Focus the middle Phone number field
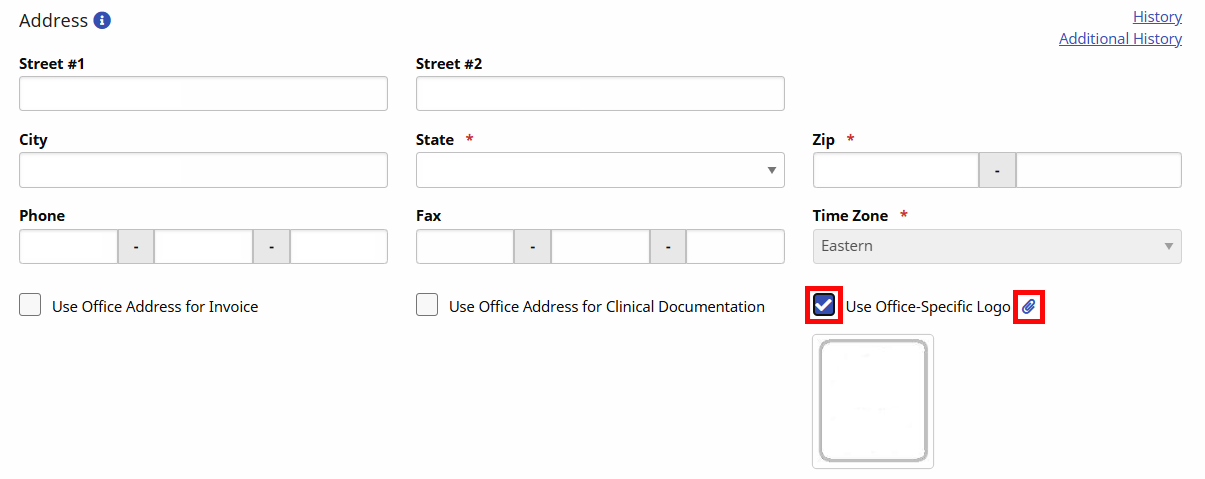Screen dimensions: 1205x479 click(x=203, y=246)
